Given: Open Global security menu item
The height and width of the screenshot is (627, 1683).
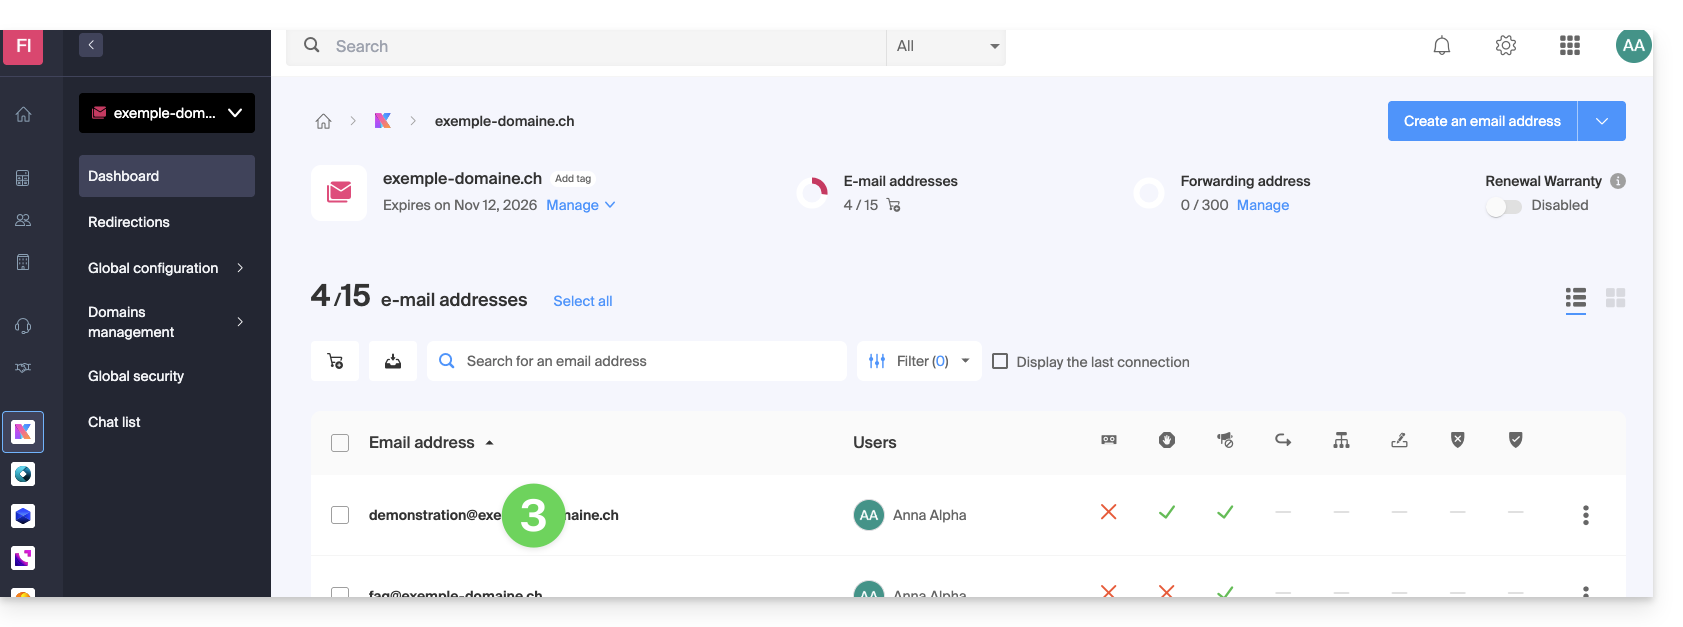Looking at the screenshot, I should tap(136, 376).
